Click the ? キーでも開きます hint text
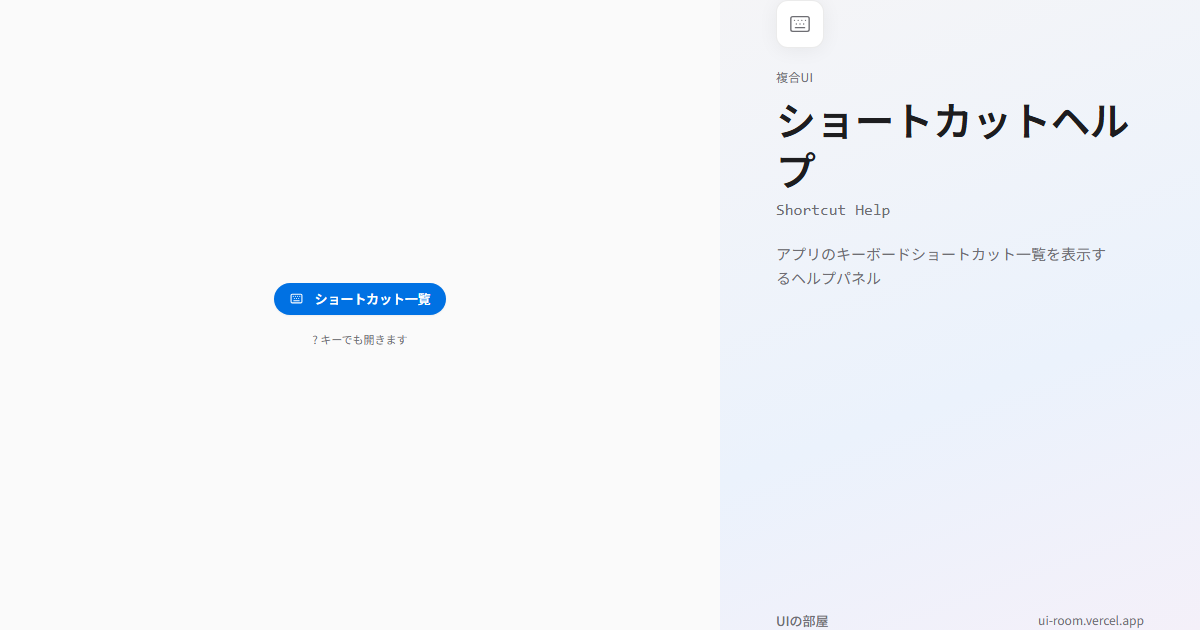The height and width of the screenshot is (630, 1200). 360,340
